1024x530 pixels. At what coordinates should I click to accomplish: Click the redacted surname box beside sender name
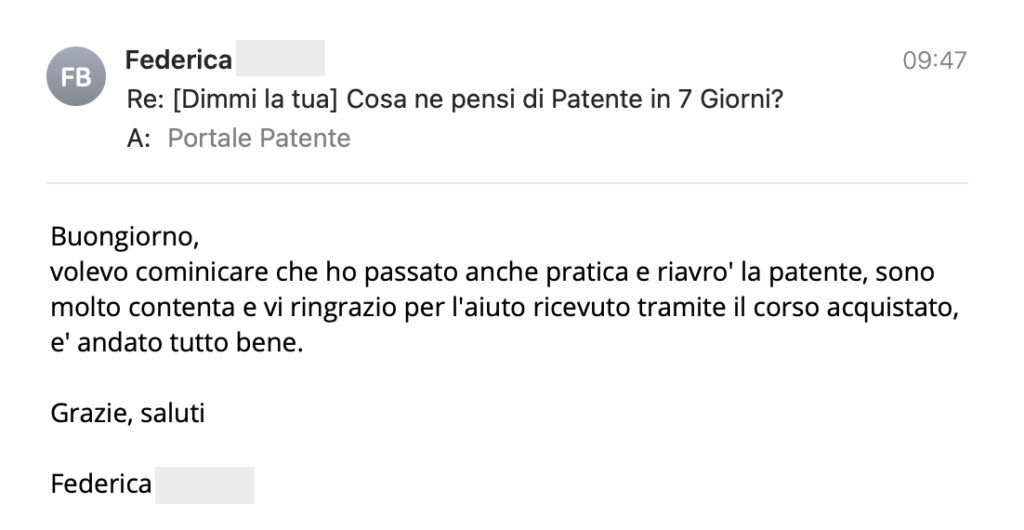click(x=280, y=59)
